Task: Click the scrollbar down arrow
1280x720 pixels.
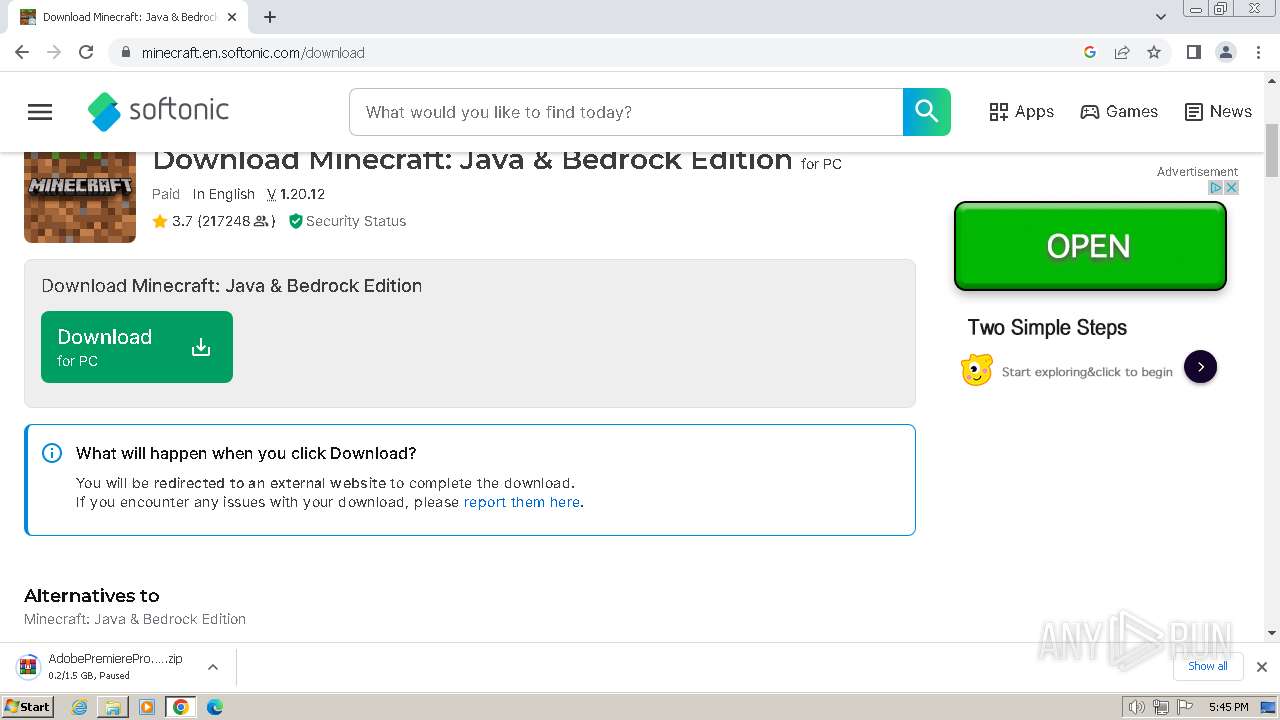Action: (x=1272, y=633)
